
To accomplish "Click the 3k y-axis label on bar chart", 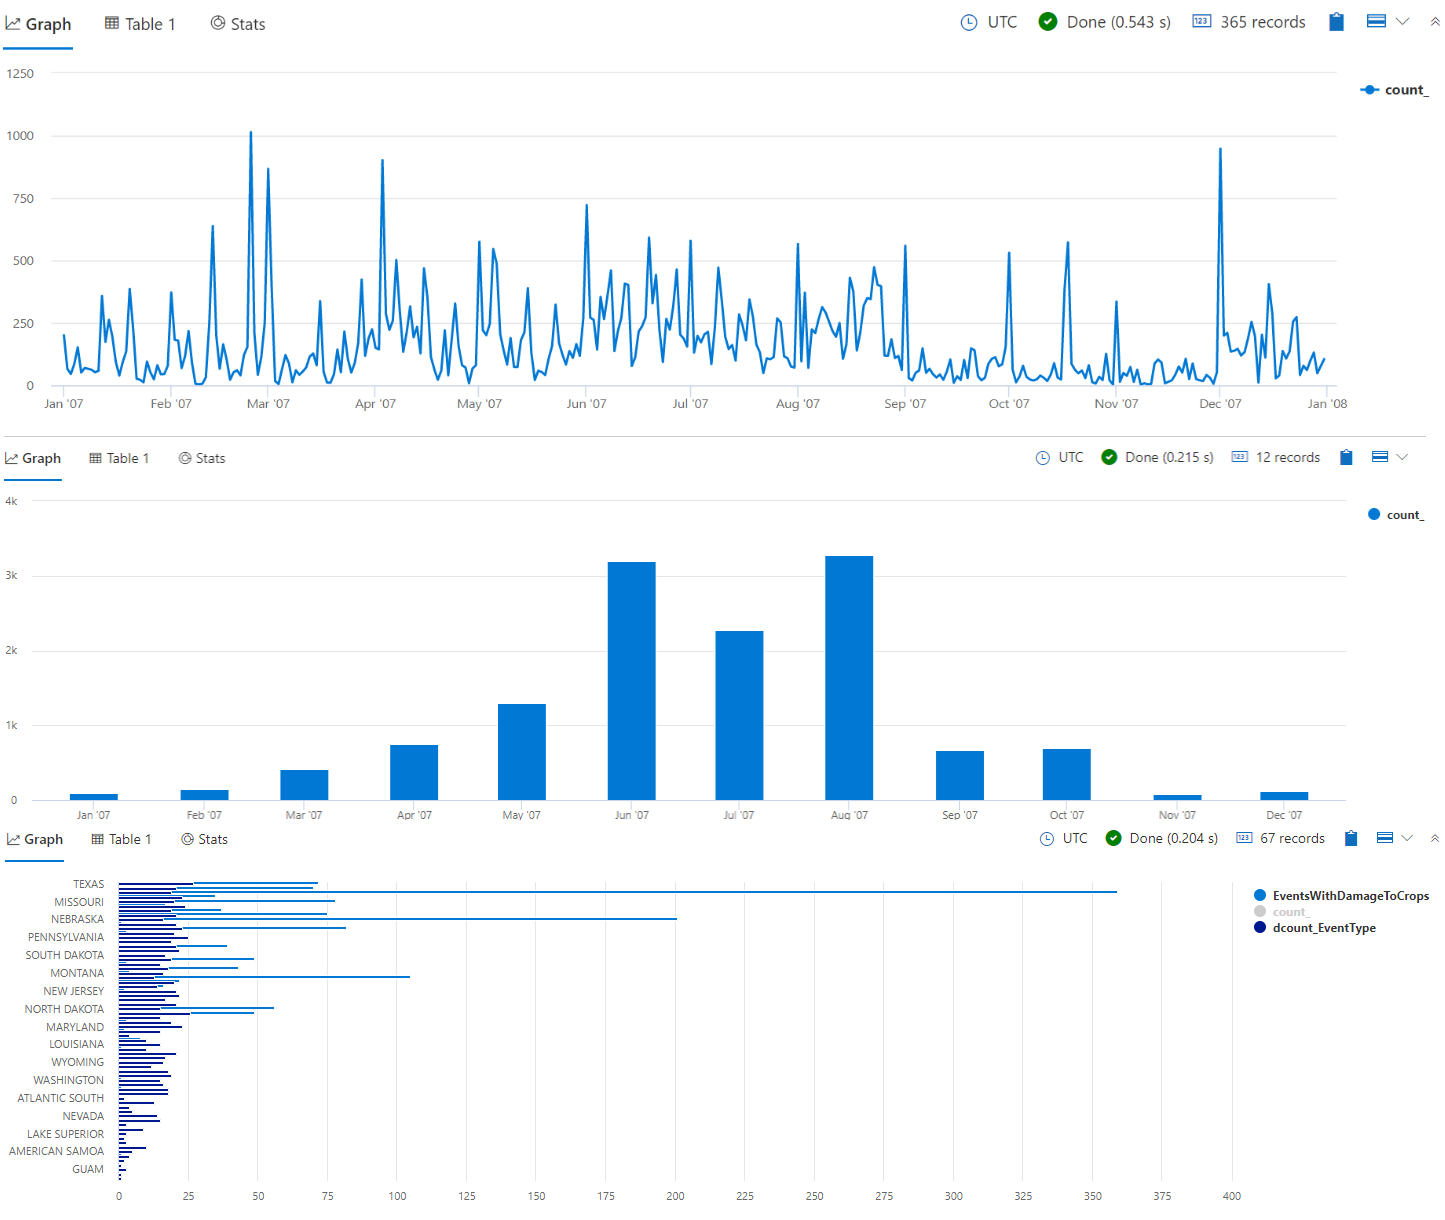I will pos(11,575).
